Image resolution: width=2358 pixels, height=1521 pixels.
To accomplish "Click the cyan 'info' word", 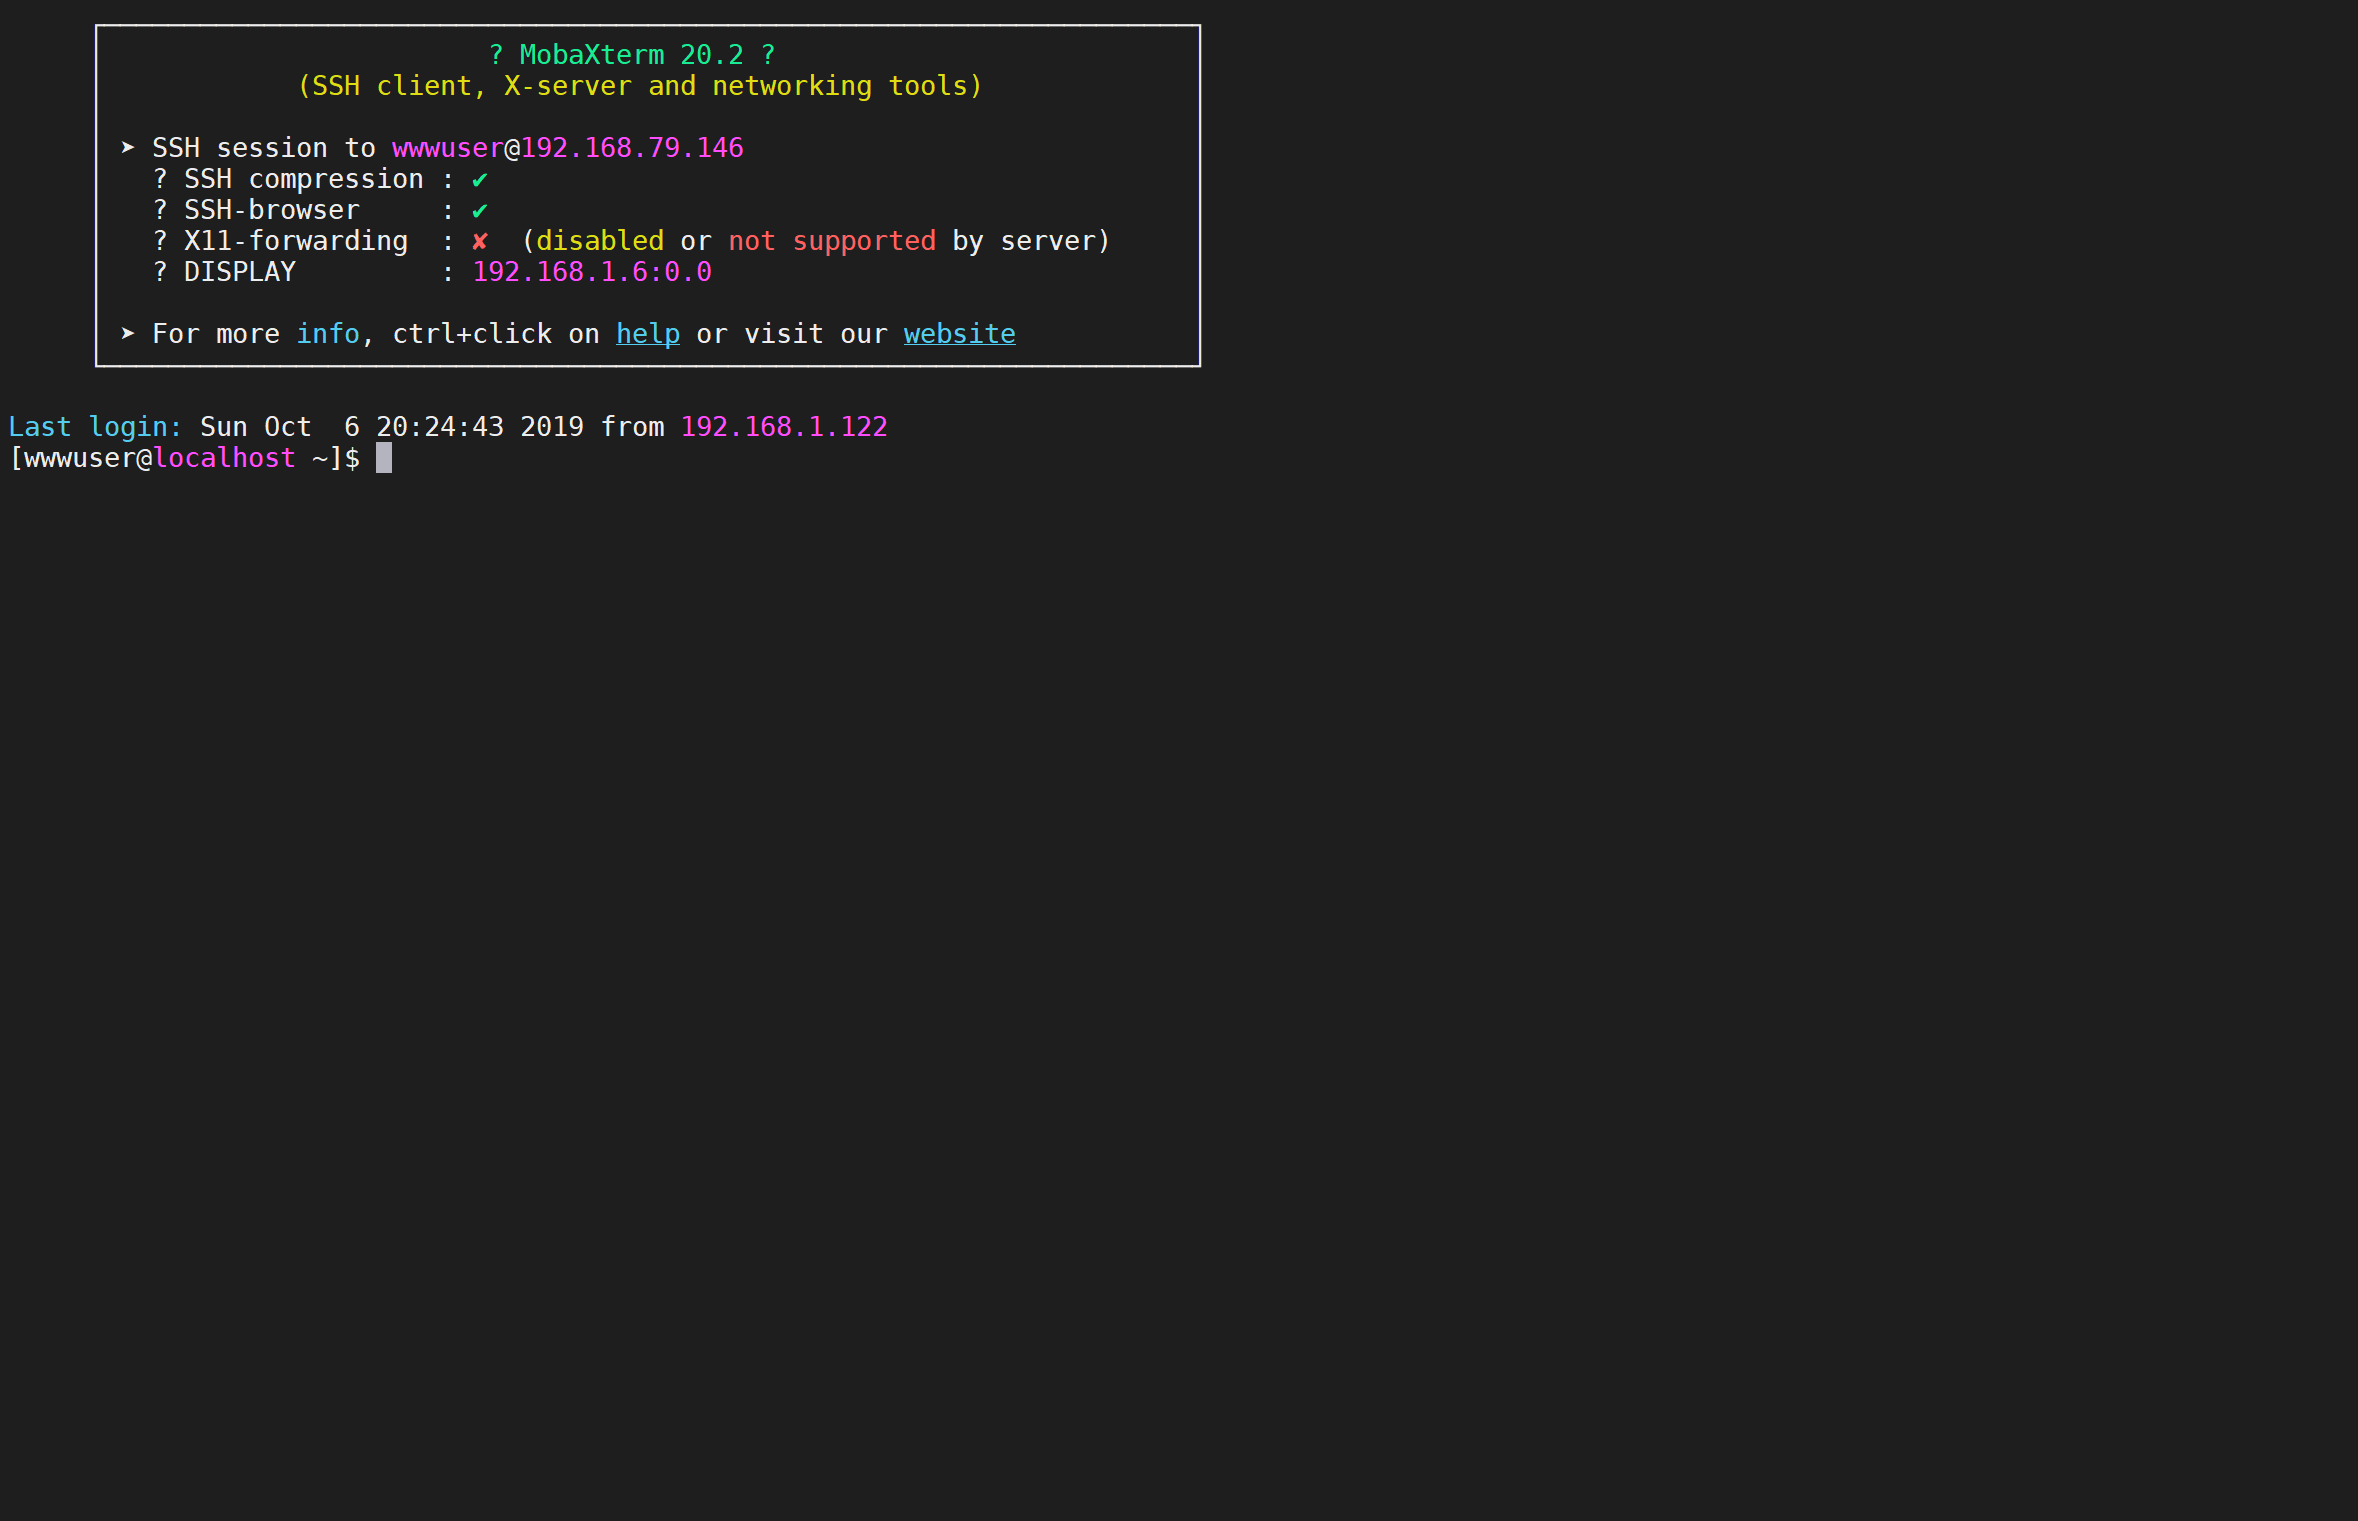I will 328,334.
